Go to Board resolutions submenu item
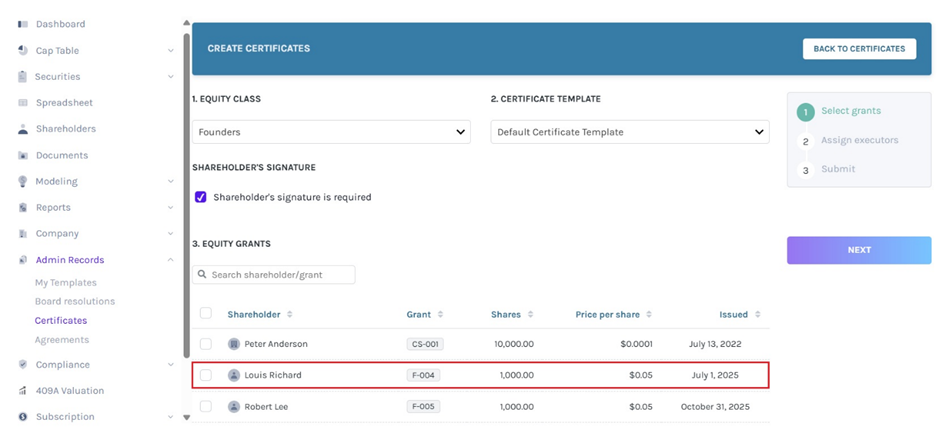This screenshot has height=430, width=939. (x=75, y=301)
